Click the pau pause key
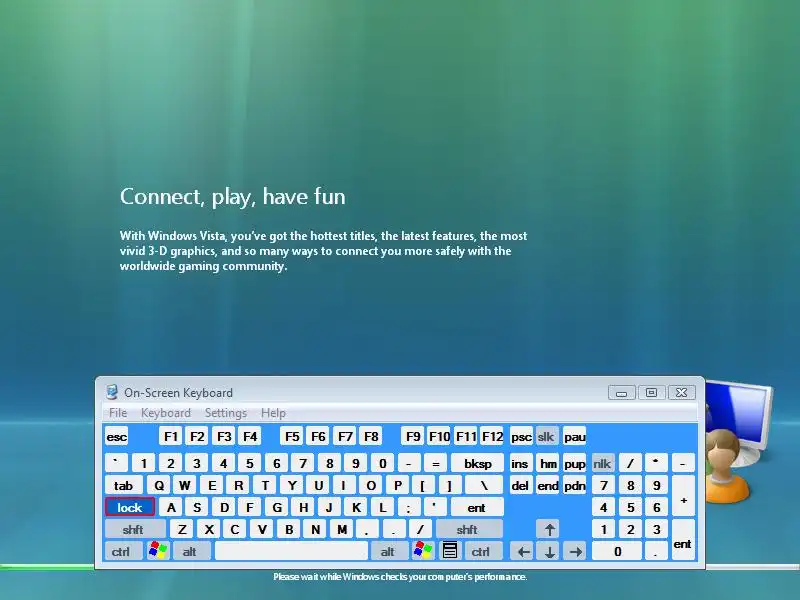The height and width of the screenshot is (600, 800). click(x=574, y=436)
